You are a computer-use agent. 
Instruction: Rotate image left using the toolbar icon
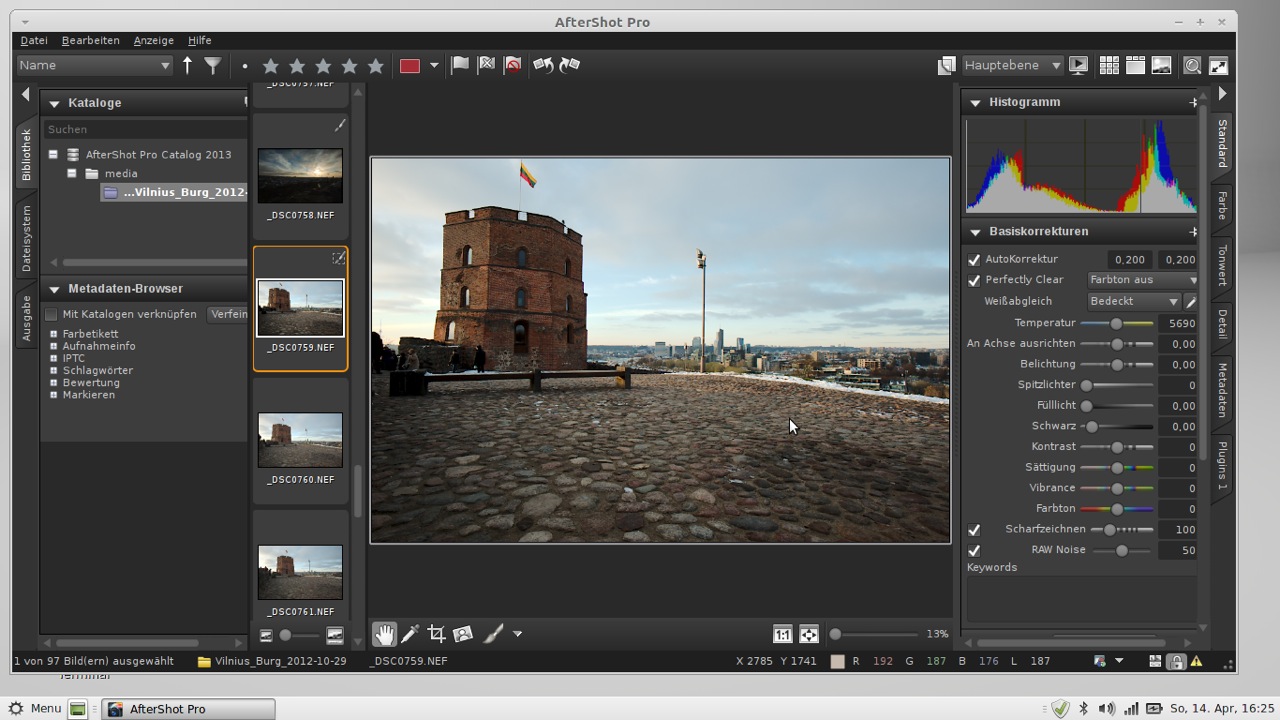pyautogui.click(x=543, y=65)
